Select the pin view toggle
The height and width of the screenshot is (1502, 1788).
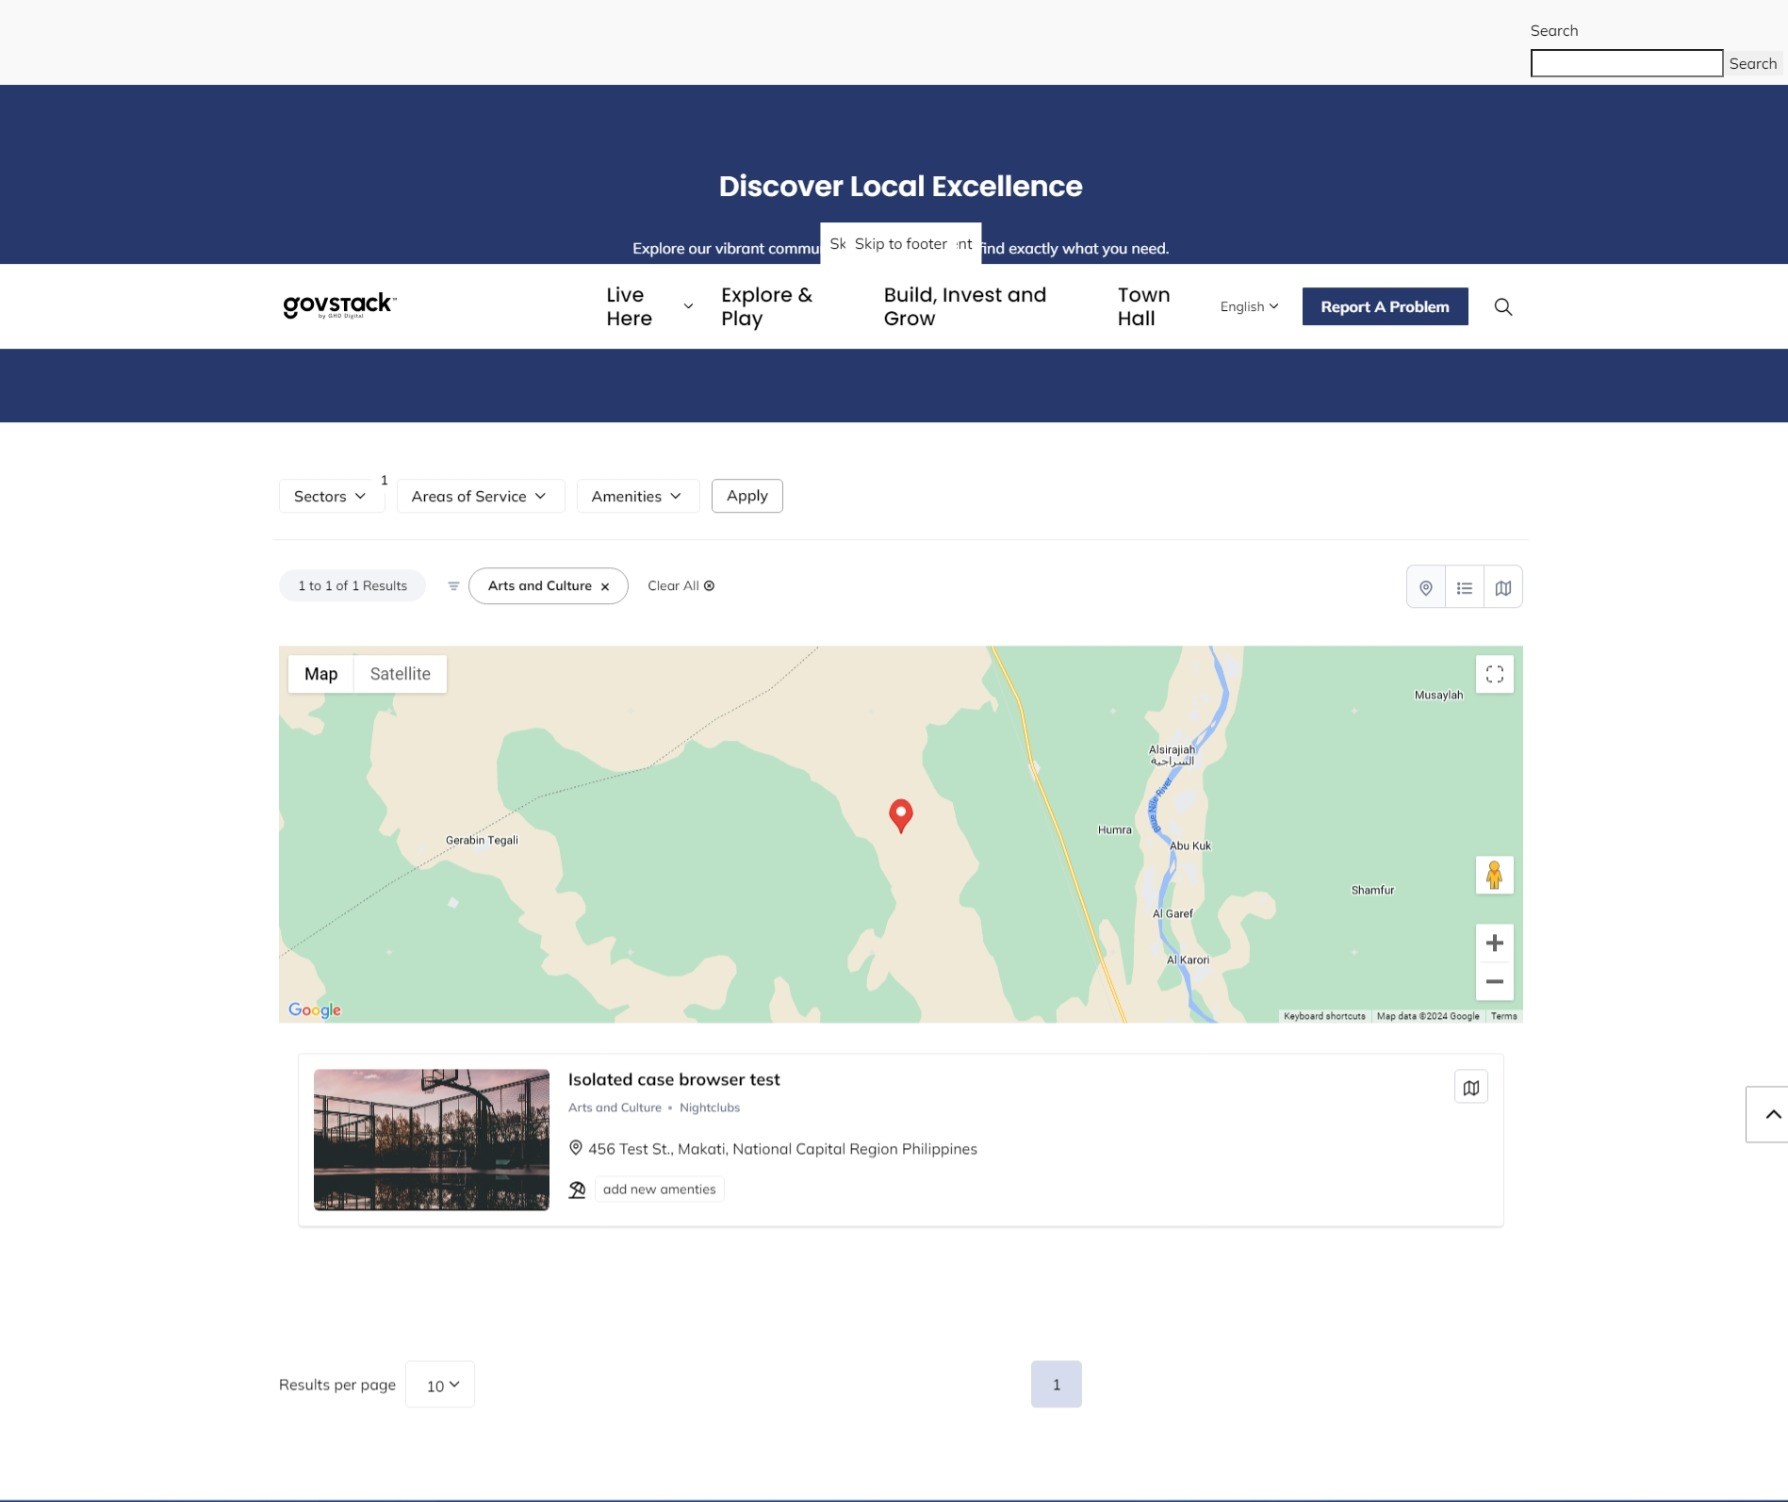click(1425, 587)
